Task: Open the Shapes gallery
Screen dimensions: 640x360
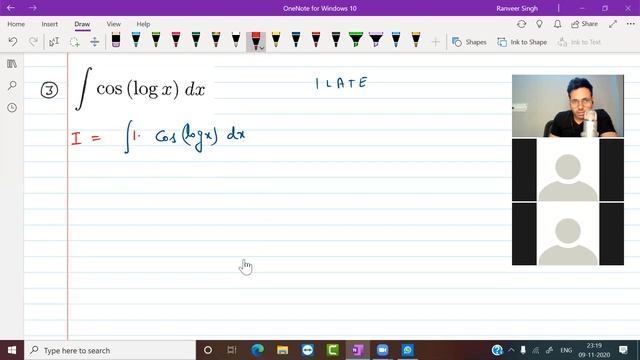Action: [x=469, y=42]
